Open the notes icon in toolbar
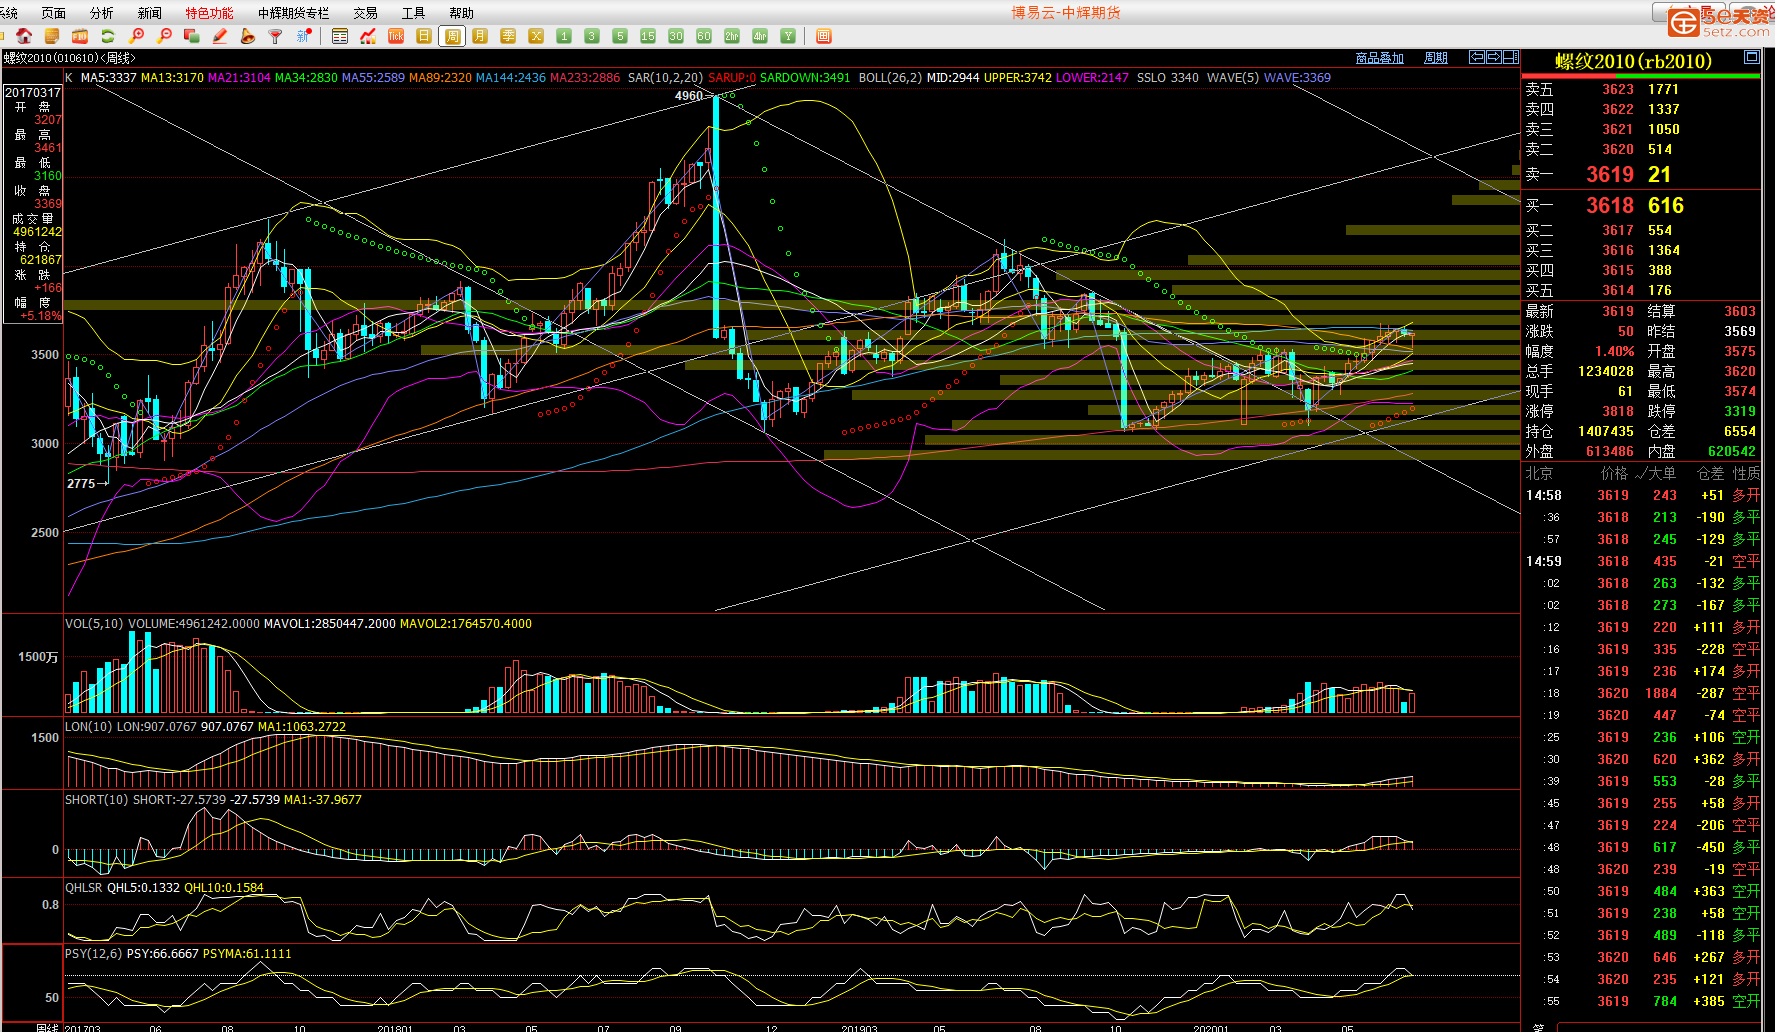Viewport: 1775px width, 1032px height. 52,36
